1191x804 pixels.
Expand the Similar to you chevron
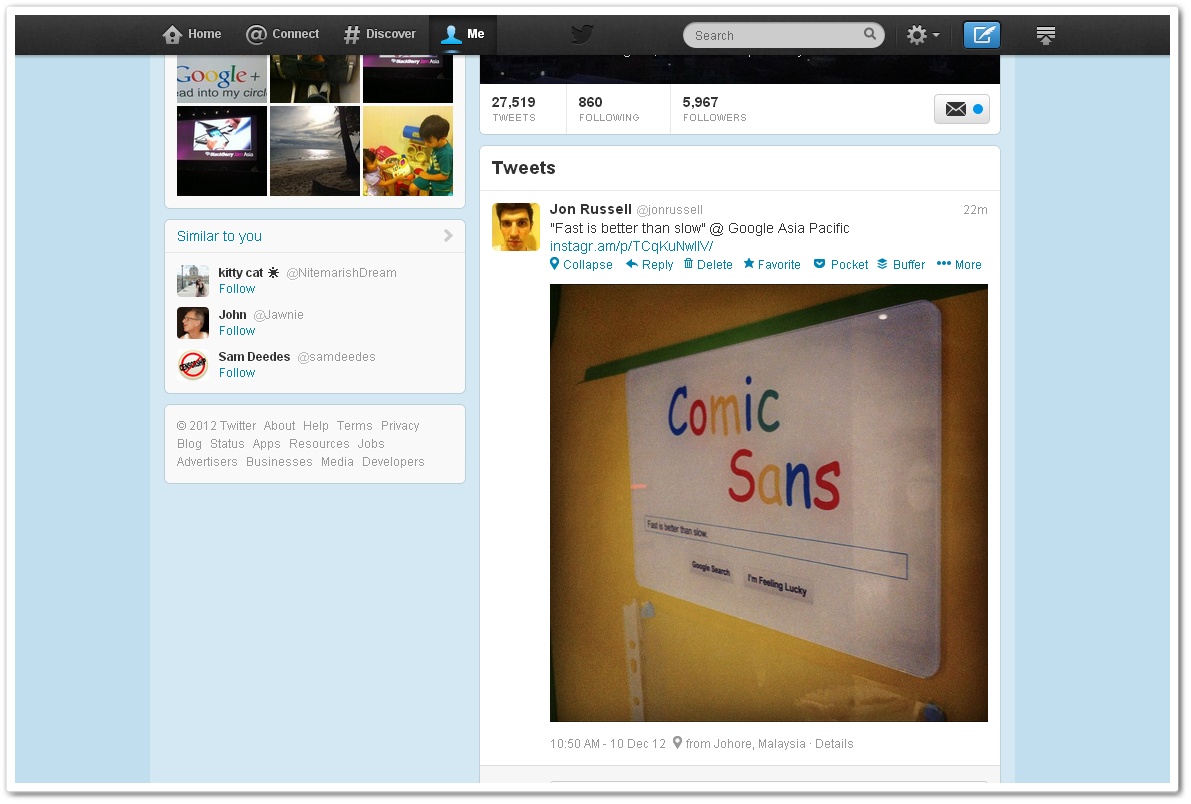(448, 236)
